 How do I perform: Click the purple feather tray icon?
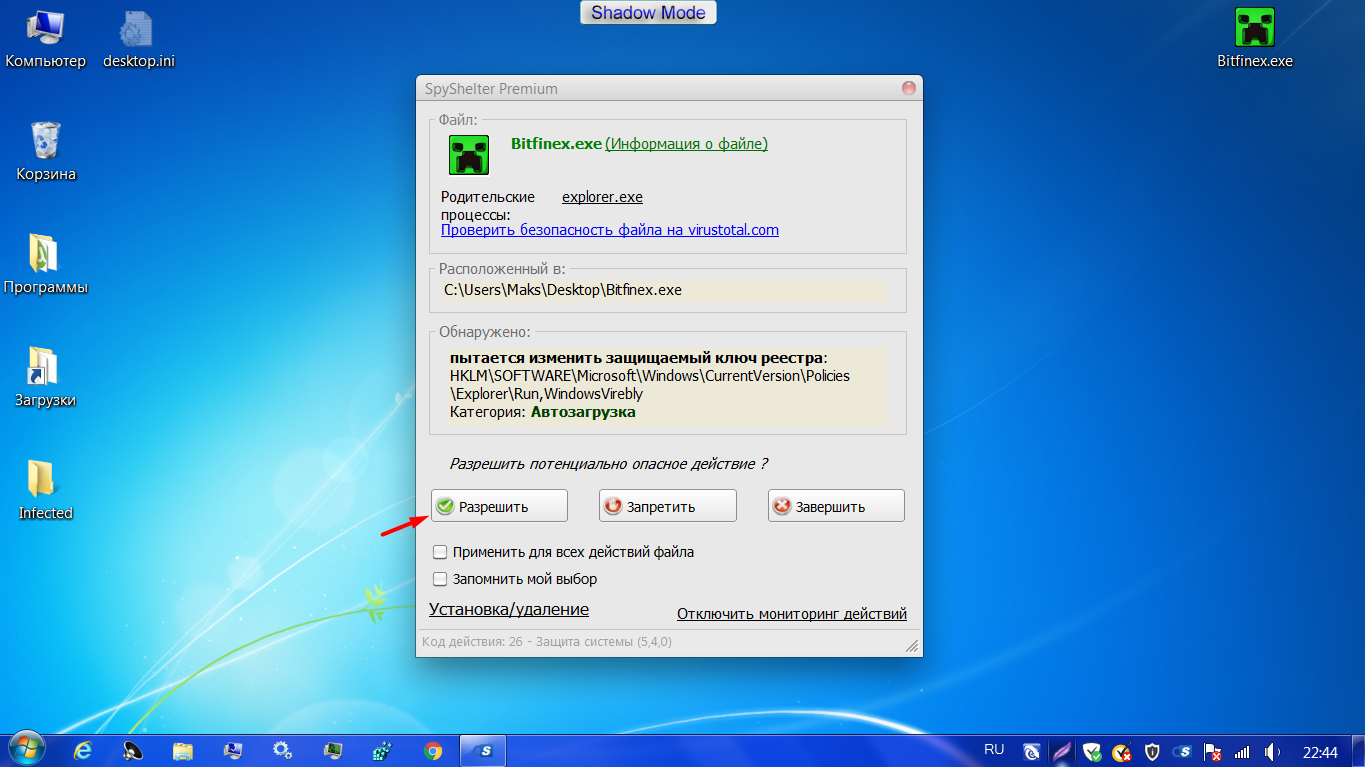(1062, 752)
